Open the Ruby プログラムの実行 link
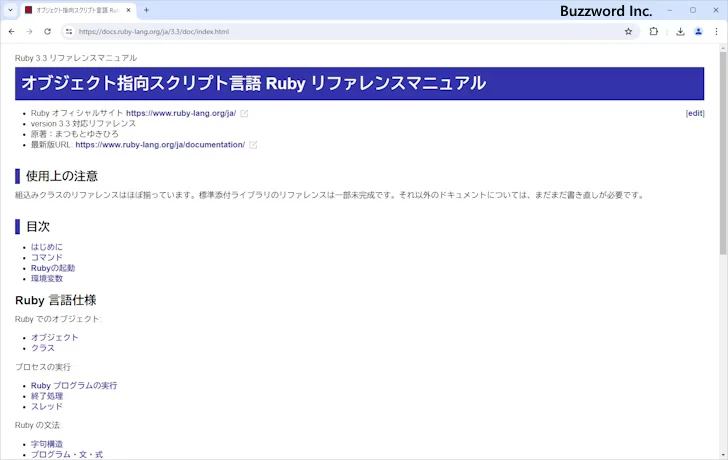The image size is (728, 460). click(74, 386)
